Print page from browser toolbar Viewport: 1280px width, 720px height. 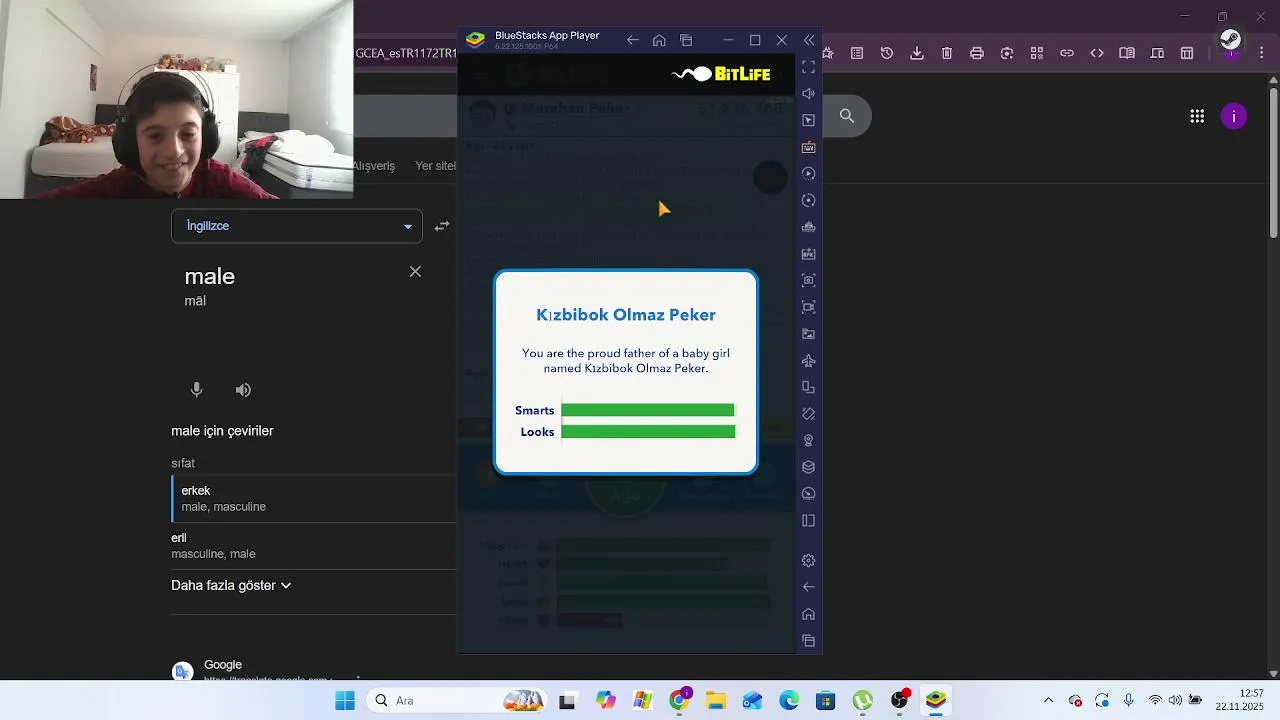[977, 53]
